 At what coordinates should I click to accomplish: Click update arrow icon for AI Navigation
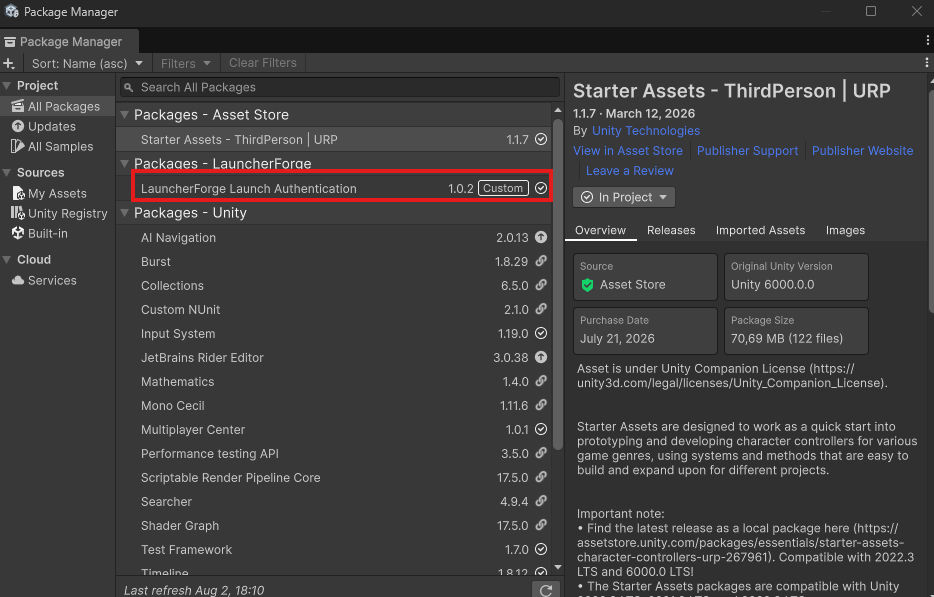tap(541, 237)
